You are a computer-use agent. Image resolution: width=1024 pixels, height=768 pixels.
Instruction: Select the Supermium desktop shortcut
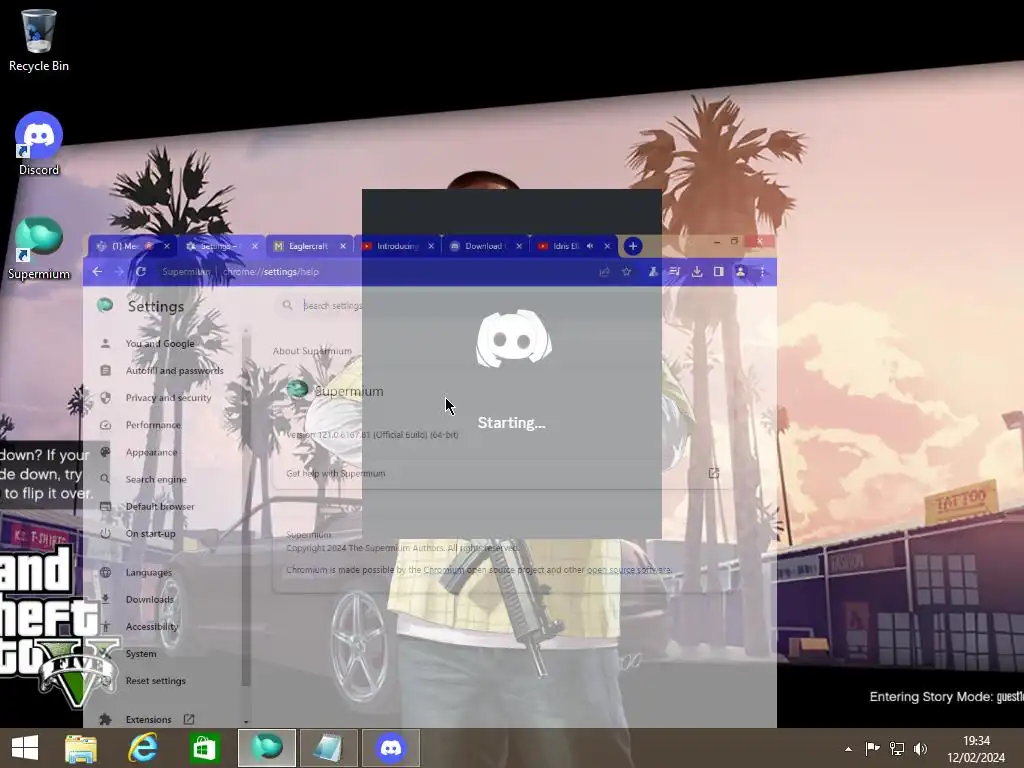[39, 249]
